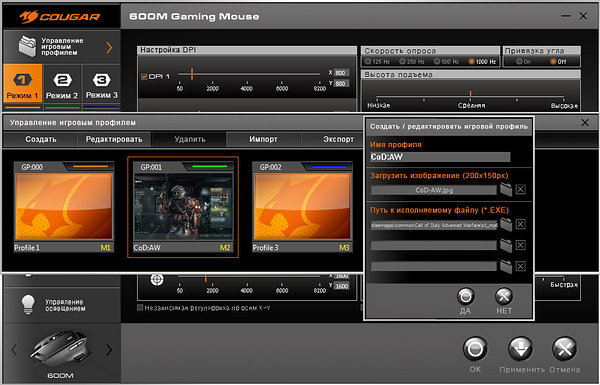The width and height of the screenshot is (600, 385).
Task: Open the Создать tab
Action: coord(41,139)
